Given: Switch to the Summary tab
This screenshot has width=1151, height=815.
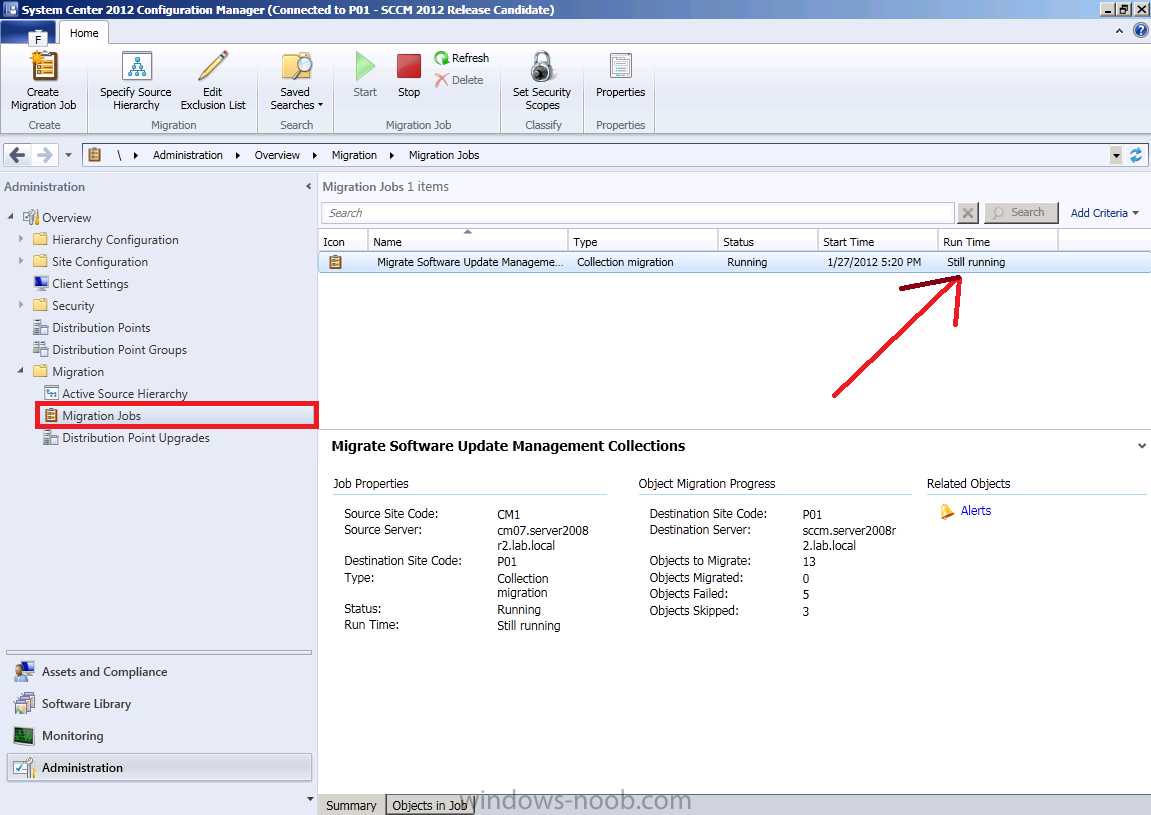Looking at the screenshot, I should 351,805.
